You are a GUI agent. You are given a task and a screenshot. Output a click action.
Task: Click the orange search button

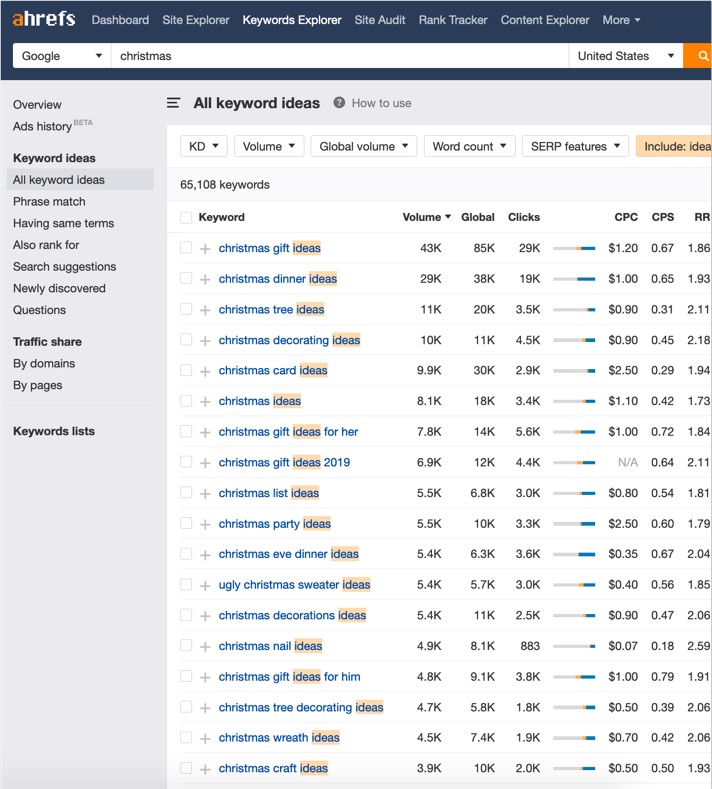(698, 56)
